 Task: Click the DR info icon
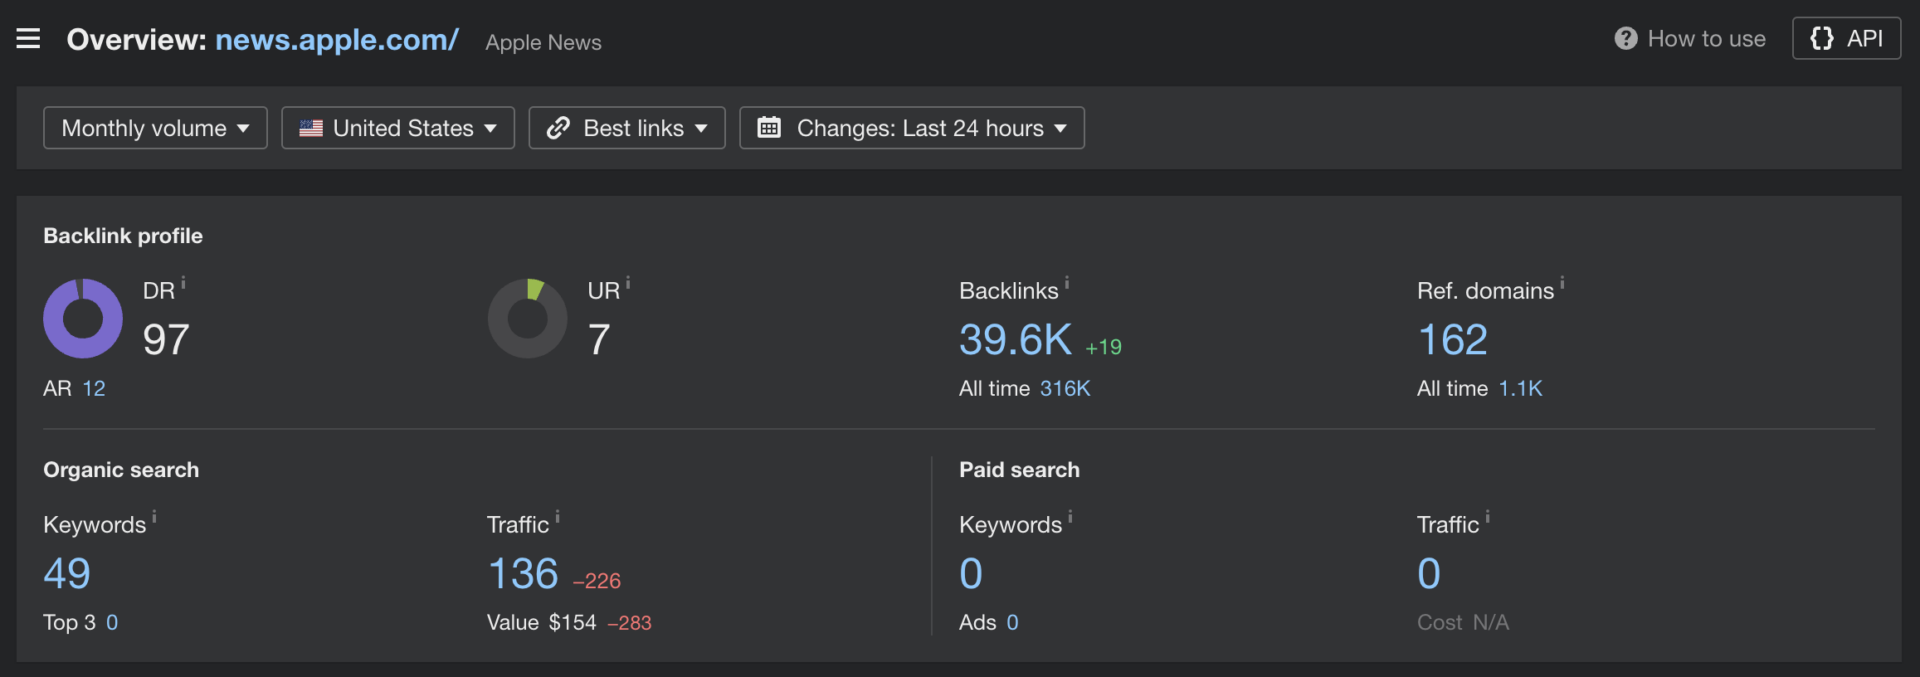coord(183,284)
